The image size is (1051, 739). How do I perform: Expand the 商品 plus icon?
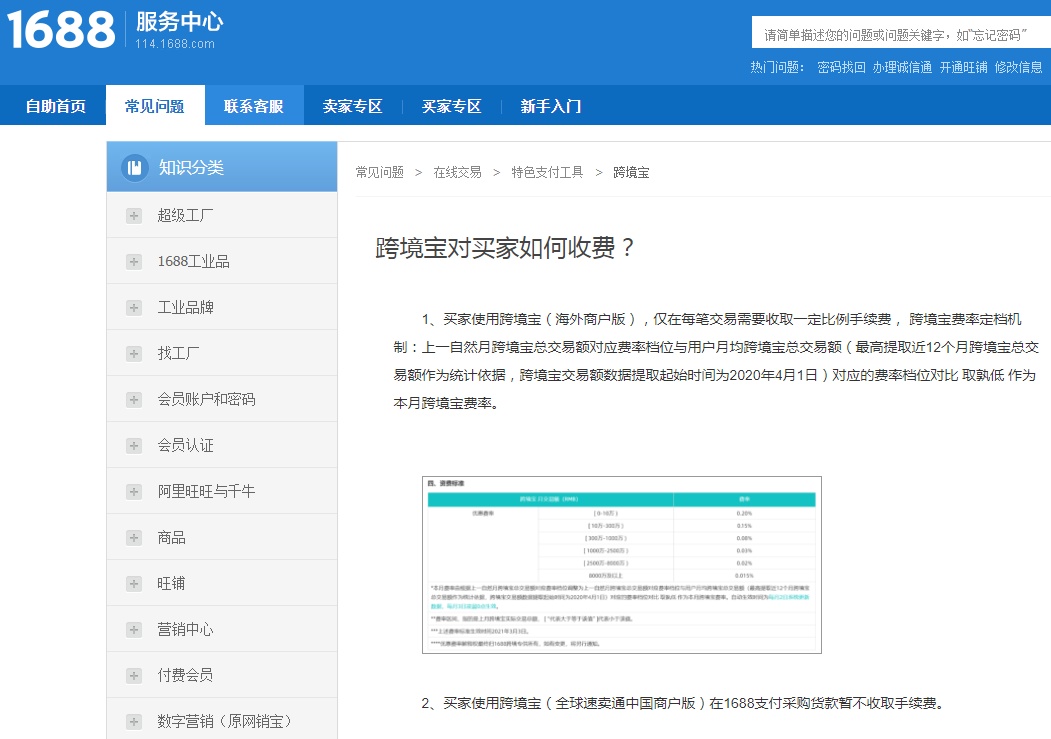134,538
